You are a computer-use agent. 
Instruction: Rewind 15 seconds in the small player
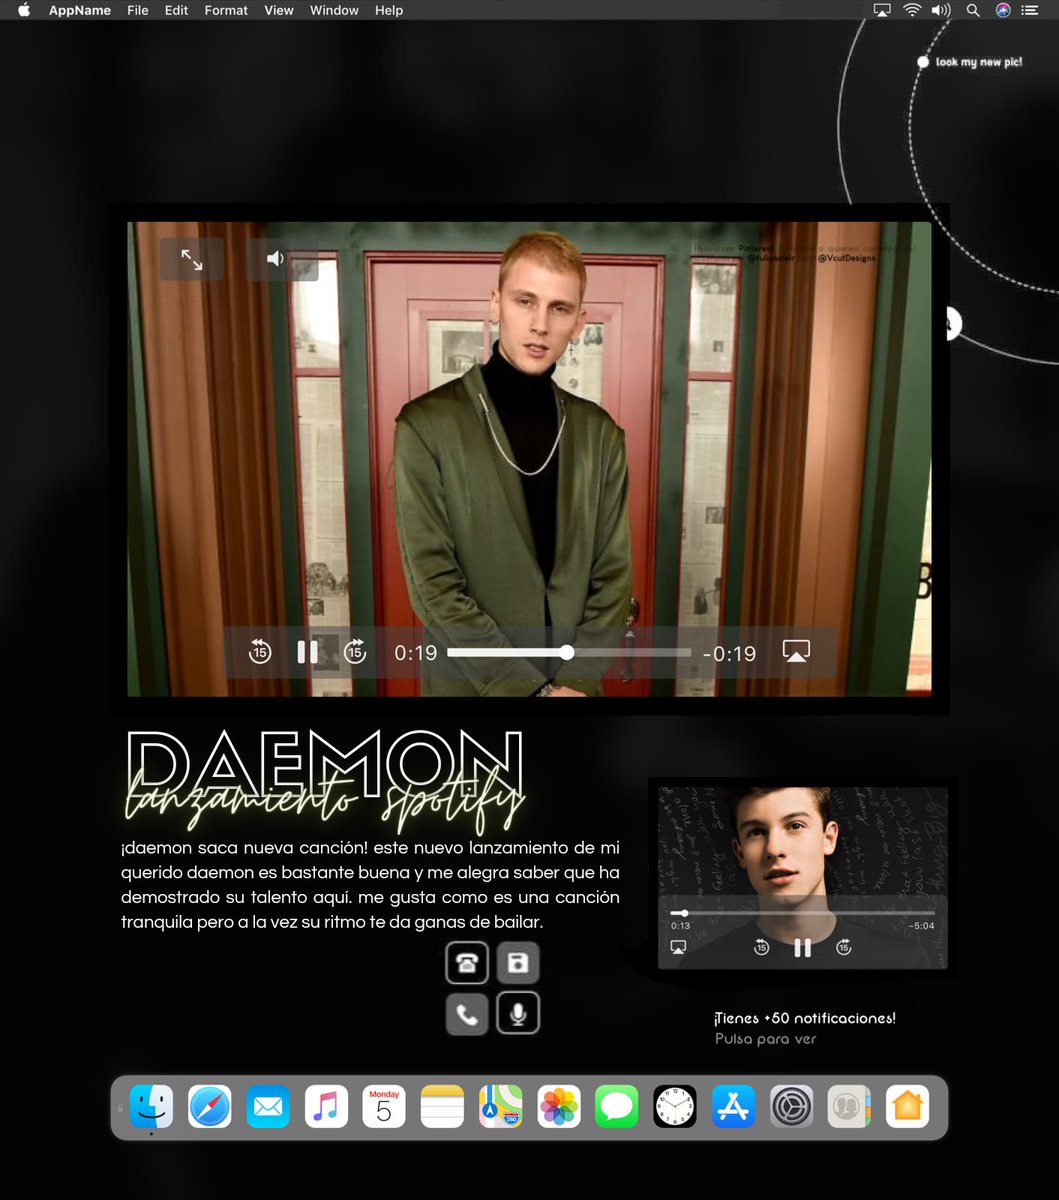761,947
